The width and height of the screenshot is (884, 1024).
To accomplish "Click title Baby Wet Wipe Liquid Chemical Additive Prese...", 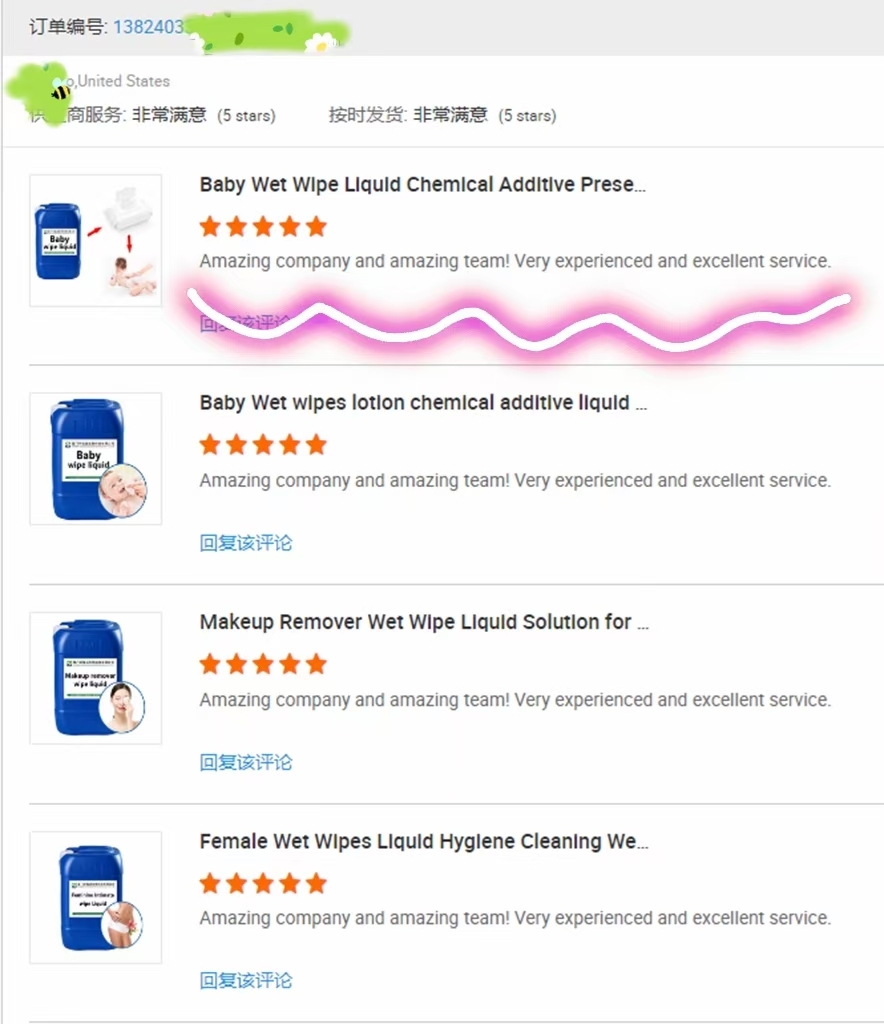I will [422, 185].
